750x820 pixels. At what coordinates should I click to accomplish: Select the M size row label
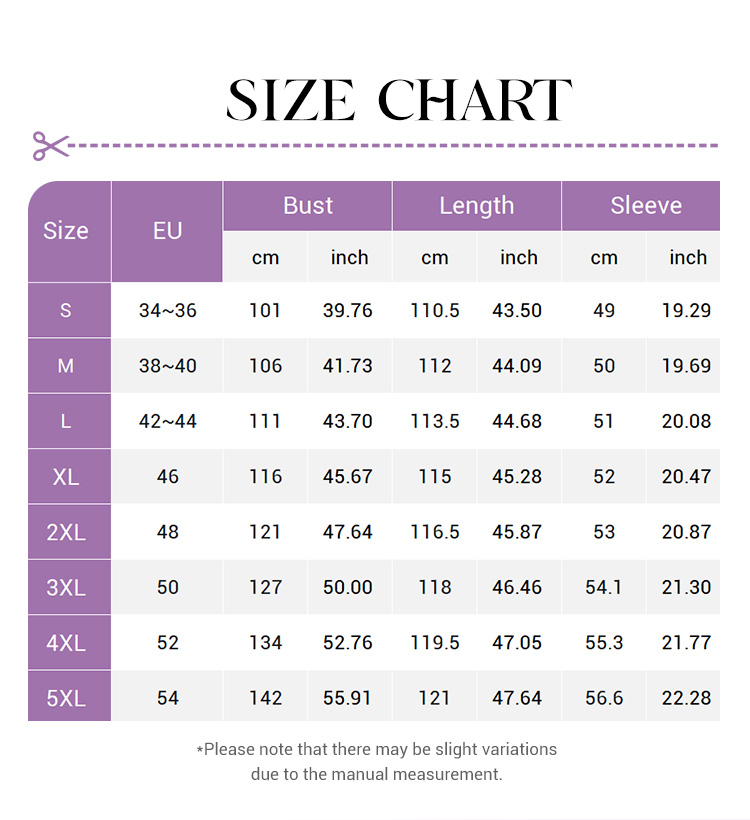click(66, 366)
